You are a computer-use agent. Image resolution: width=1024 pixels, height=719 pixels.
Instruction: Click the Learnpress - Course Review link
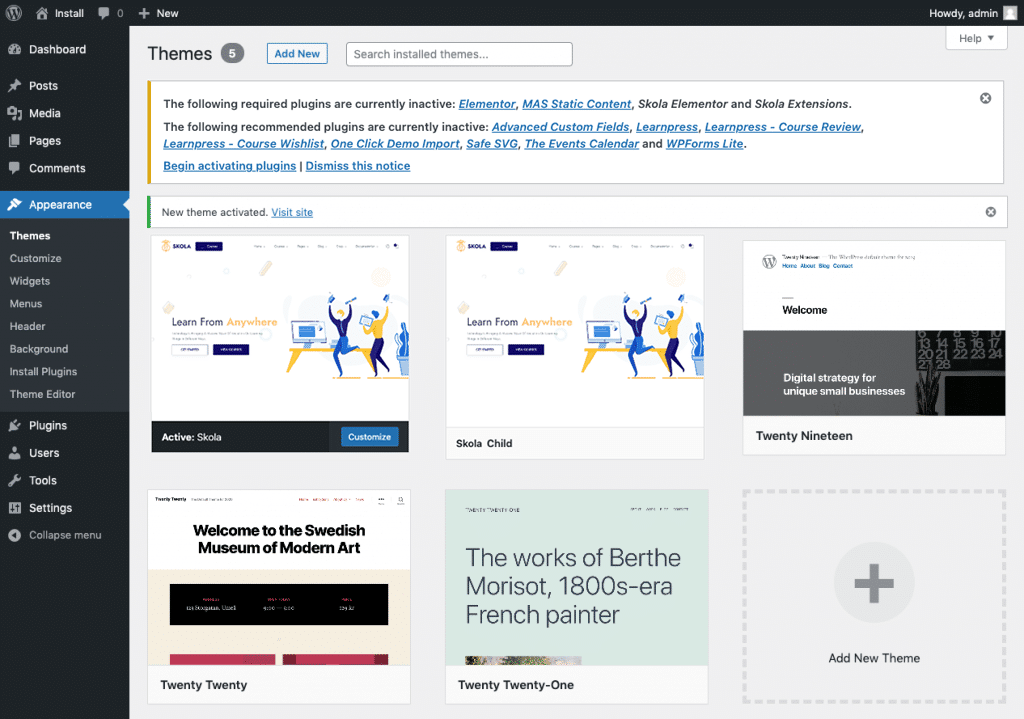coord(783,127)
